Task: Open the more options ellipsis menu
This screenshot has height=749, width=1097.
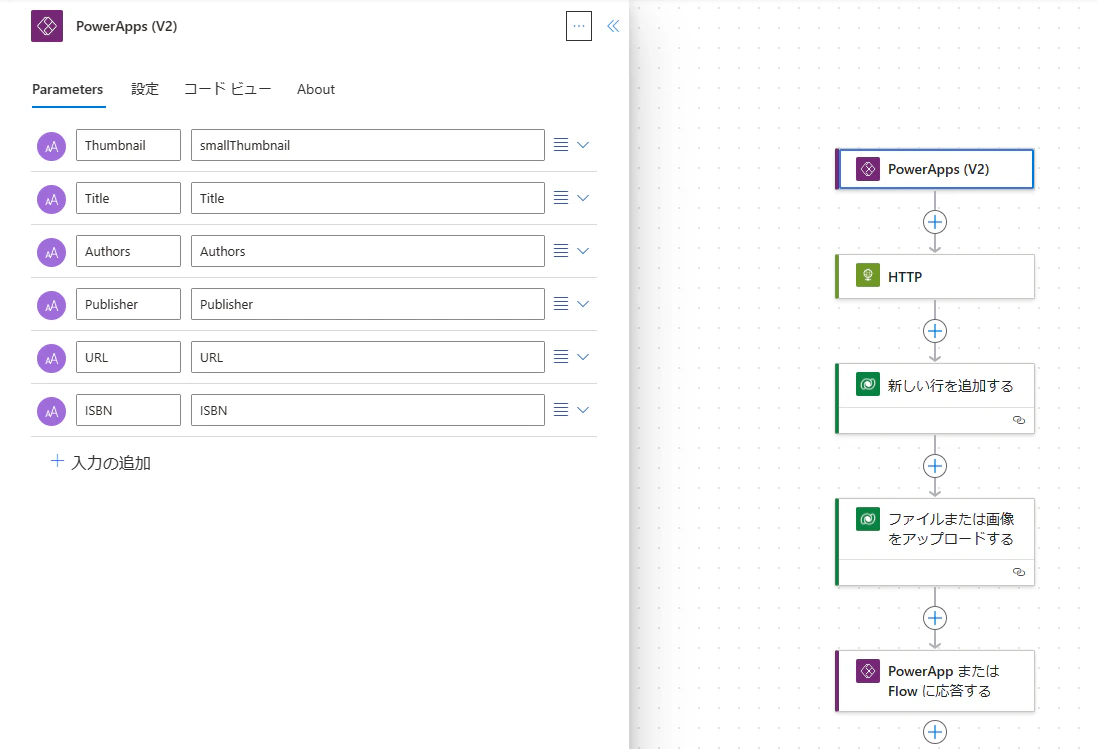Action: 579,26
